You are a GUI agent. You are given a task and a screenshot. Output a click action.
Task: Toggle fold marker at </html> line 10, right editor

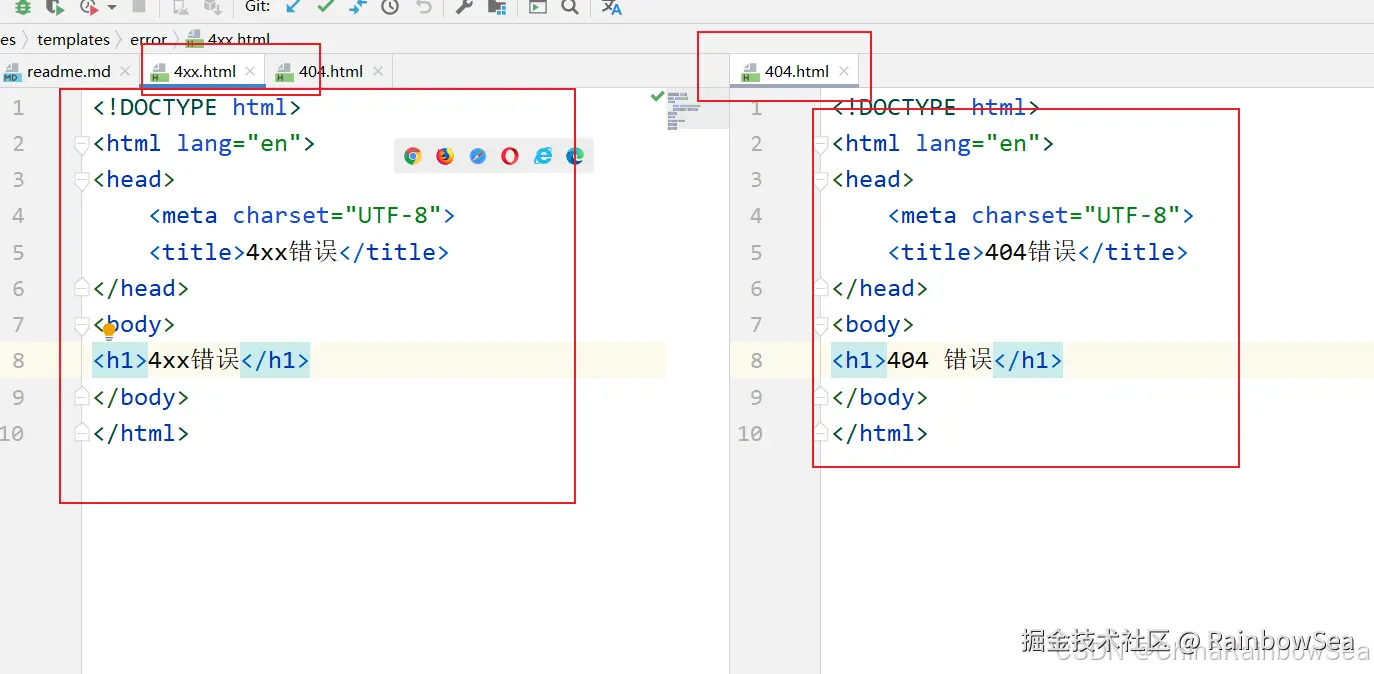point(821,433)
